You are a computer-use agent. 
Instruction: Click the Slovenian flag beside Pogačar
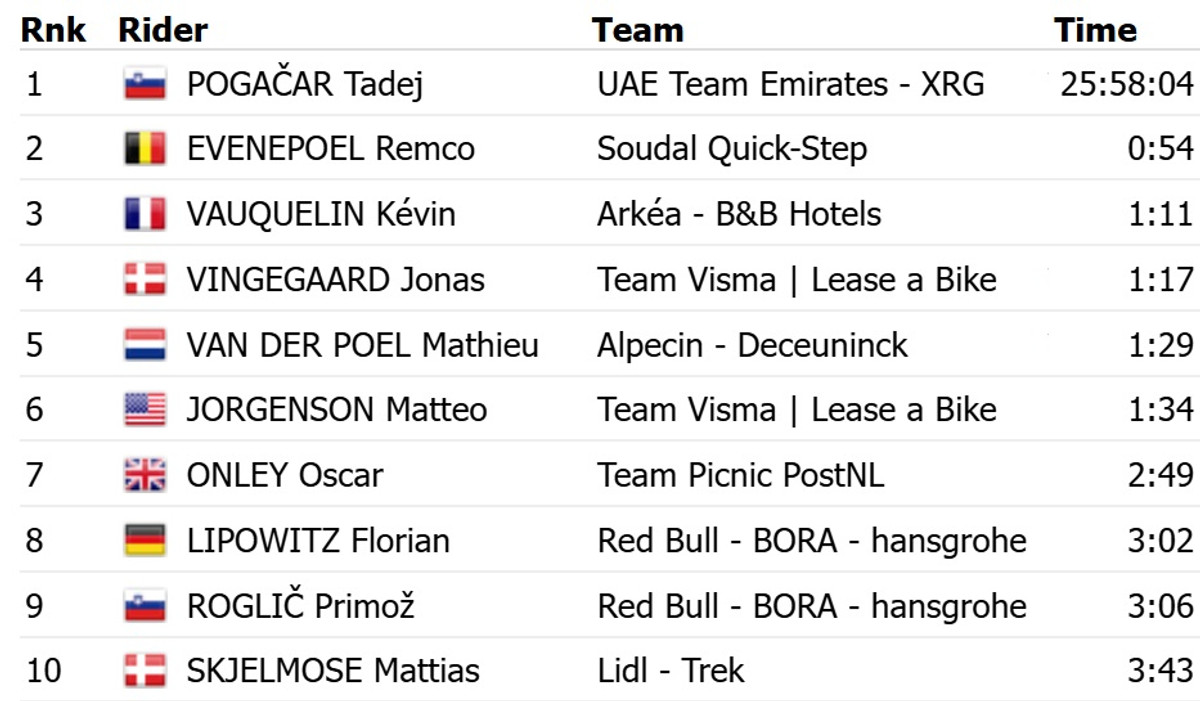tap(145, 84)
